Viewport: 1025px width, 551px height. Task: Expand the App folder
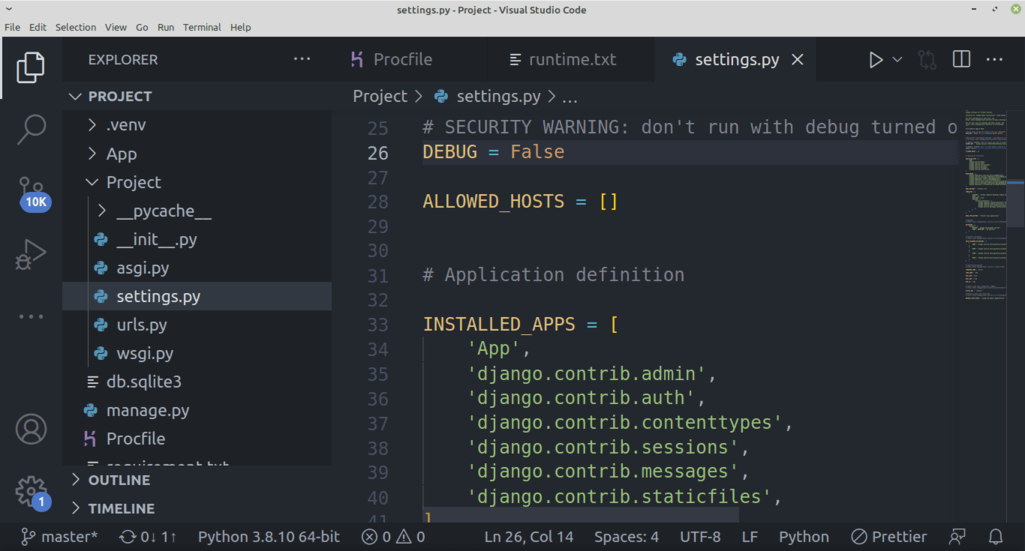(x=197, y=154)
